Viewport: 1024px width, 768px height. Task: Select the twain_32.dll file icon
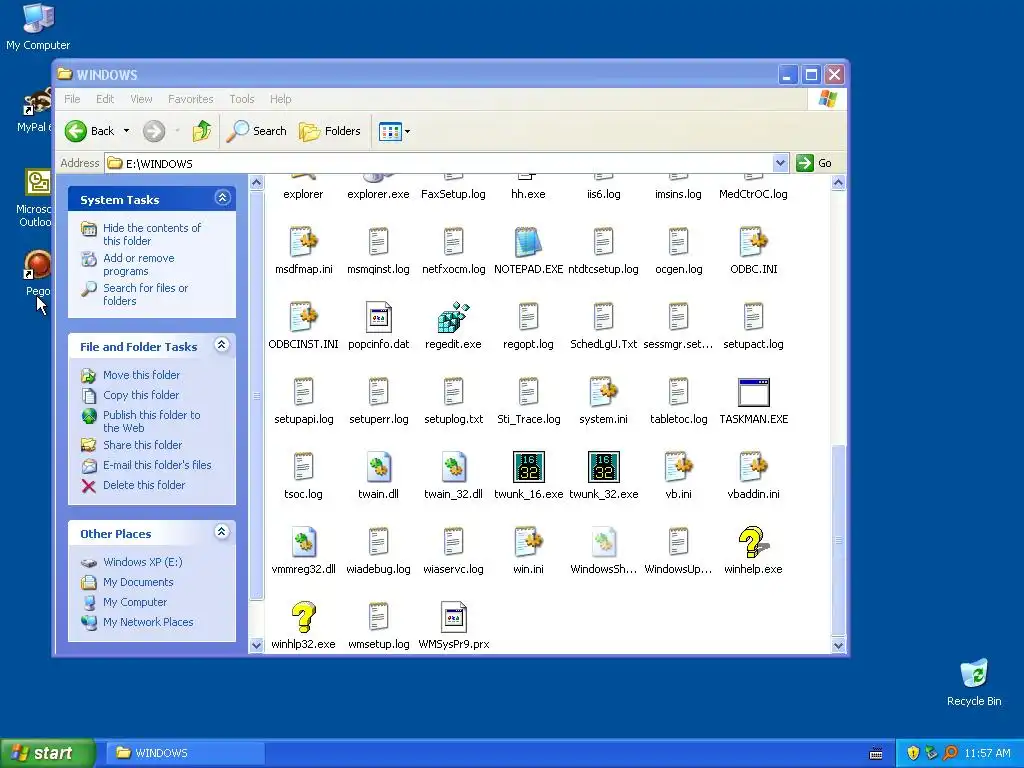point(453,467)
